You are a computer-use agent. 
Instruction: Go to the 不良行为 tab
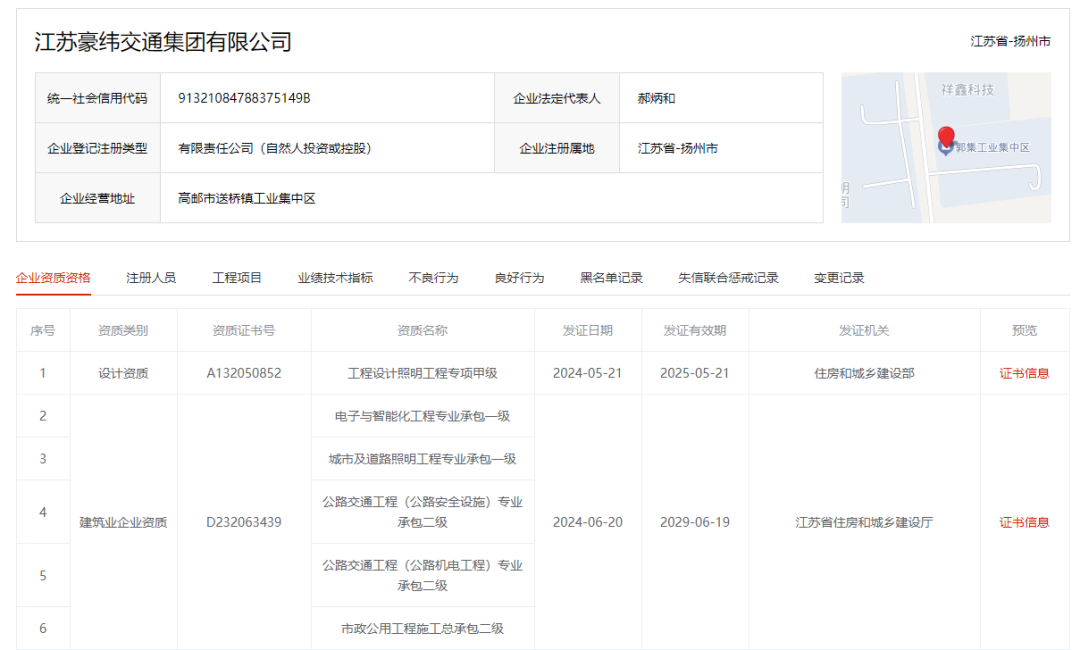(433, 277)
